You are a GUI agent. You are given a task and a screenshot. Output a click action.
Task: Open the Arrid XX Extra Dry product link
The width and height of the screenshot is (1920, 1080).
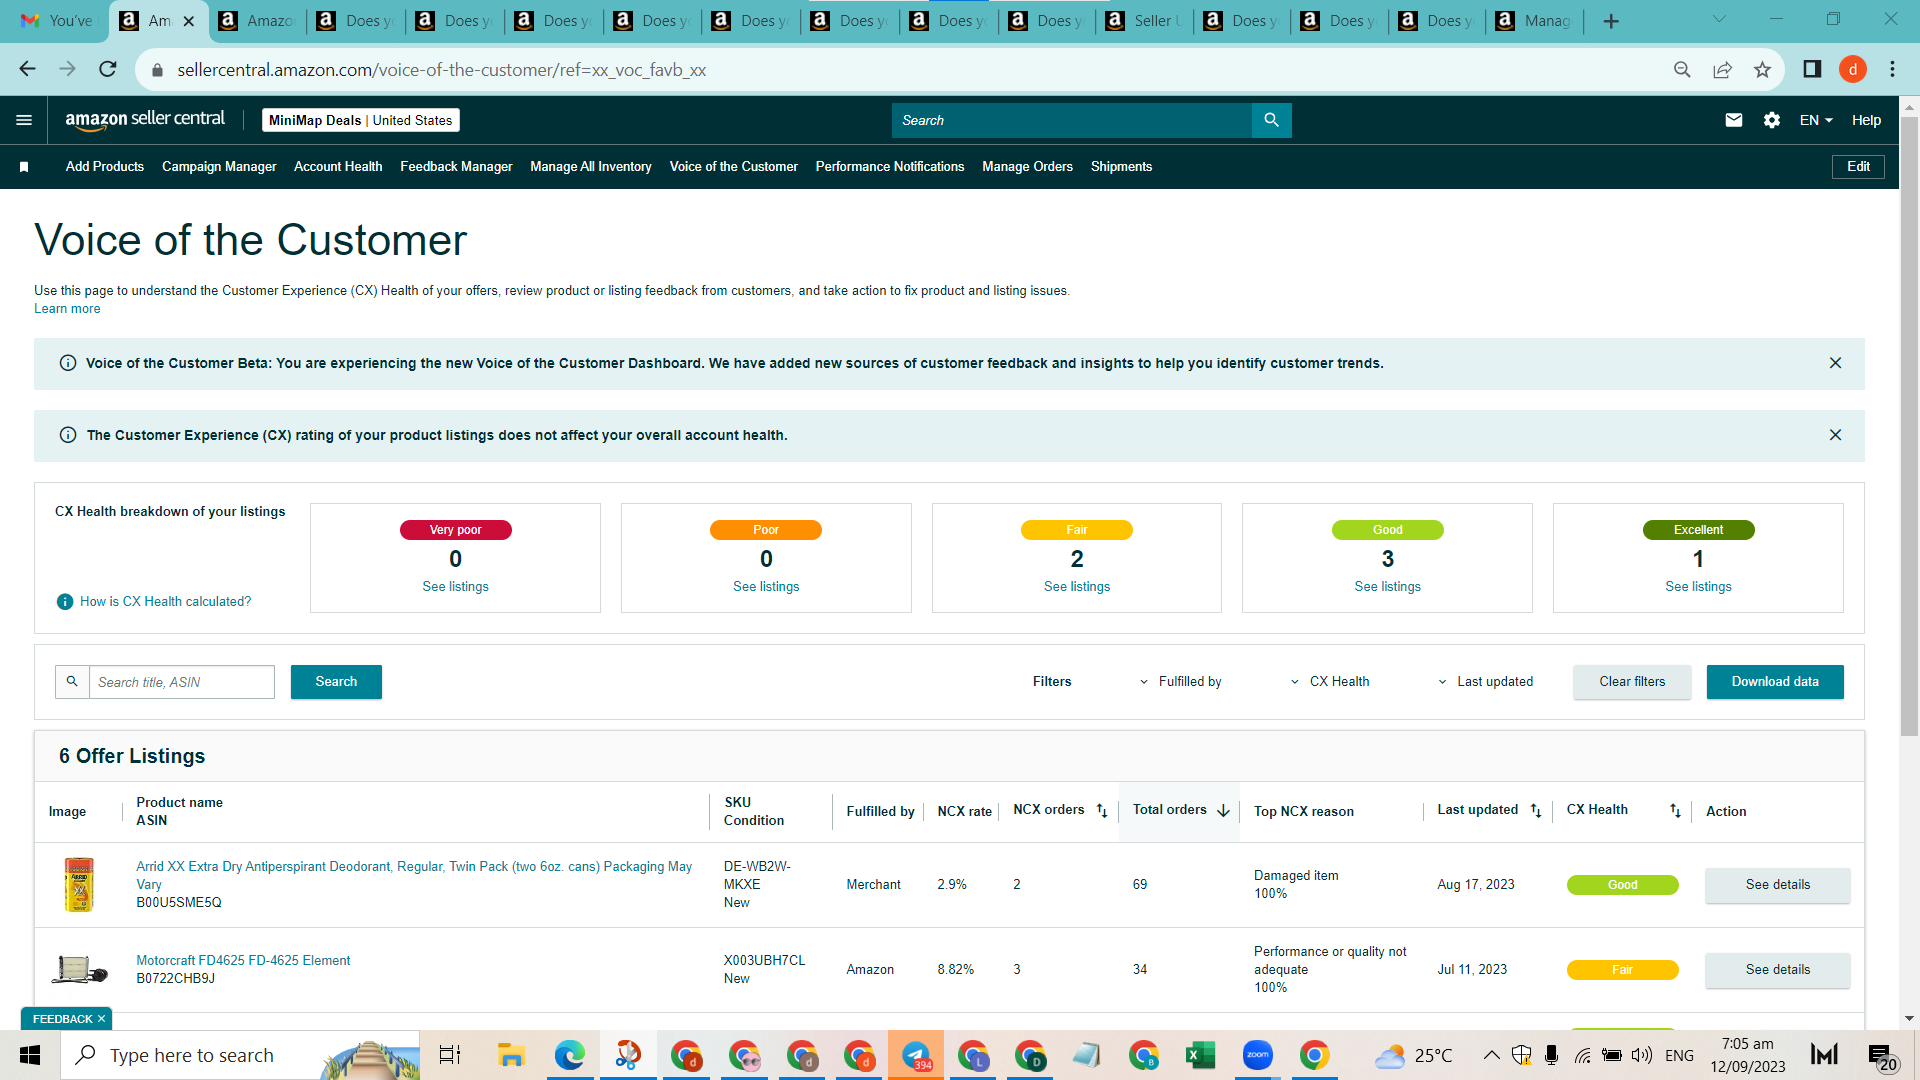coord(414,875)
